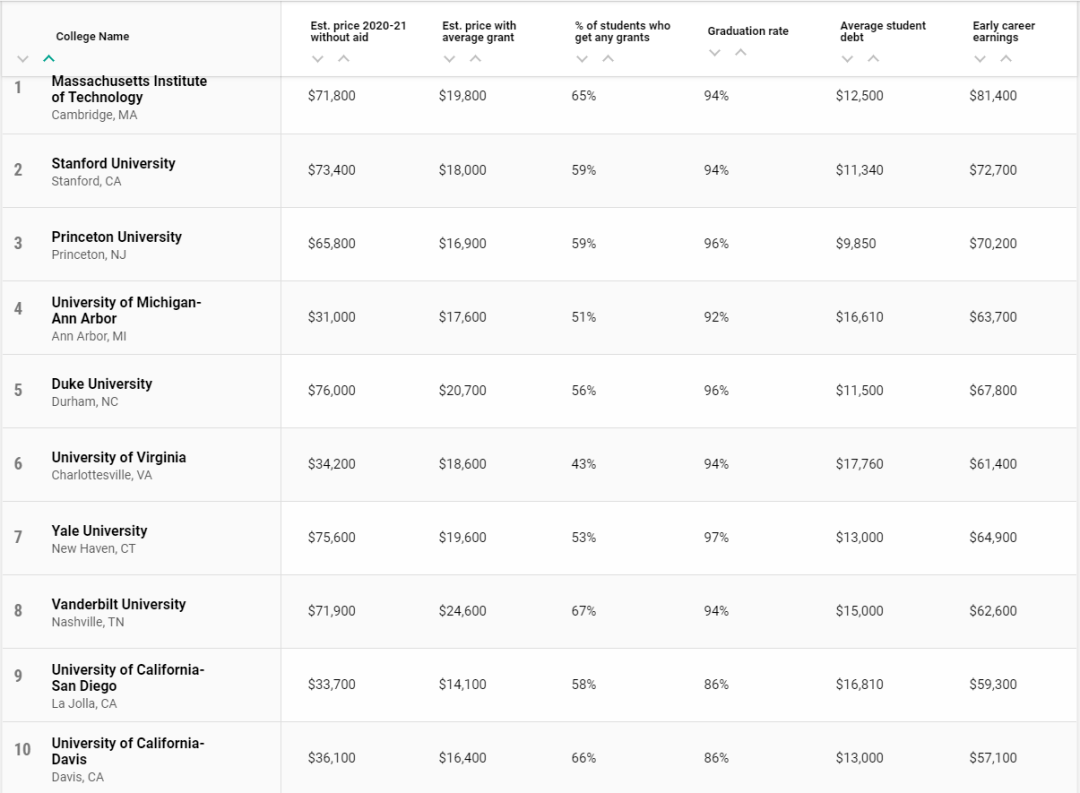
Task: Open the Stanford University entry
Action: click(x=113, y=163)
